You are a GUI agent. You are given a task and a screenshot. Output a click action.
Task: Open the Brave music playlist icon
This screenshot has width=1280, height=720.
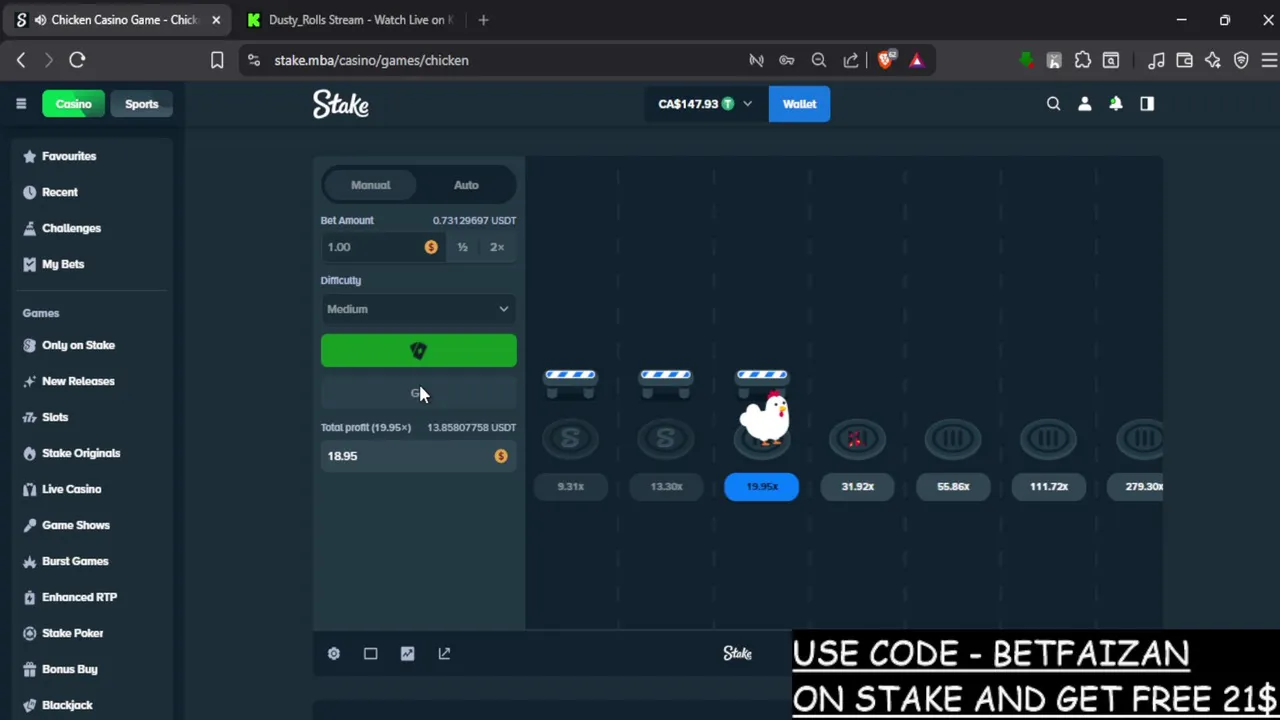coord(1156,60)
